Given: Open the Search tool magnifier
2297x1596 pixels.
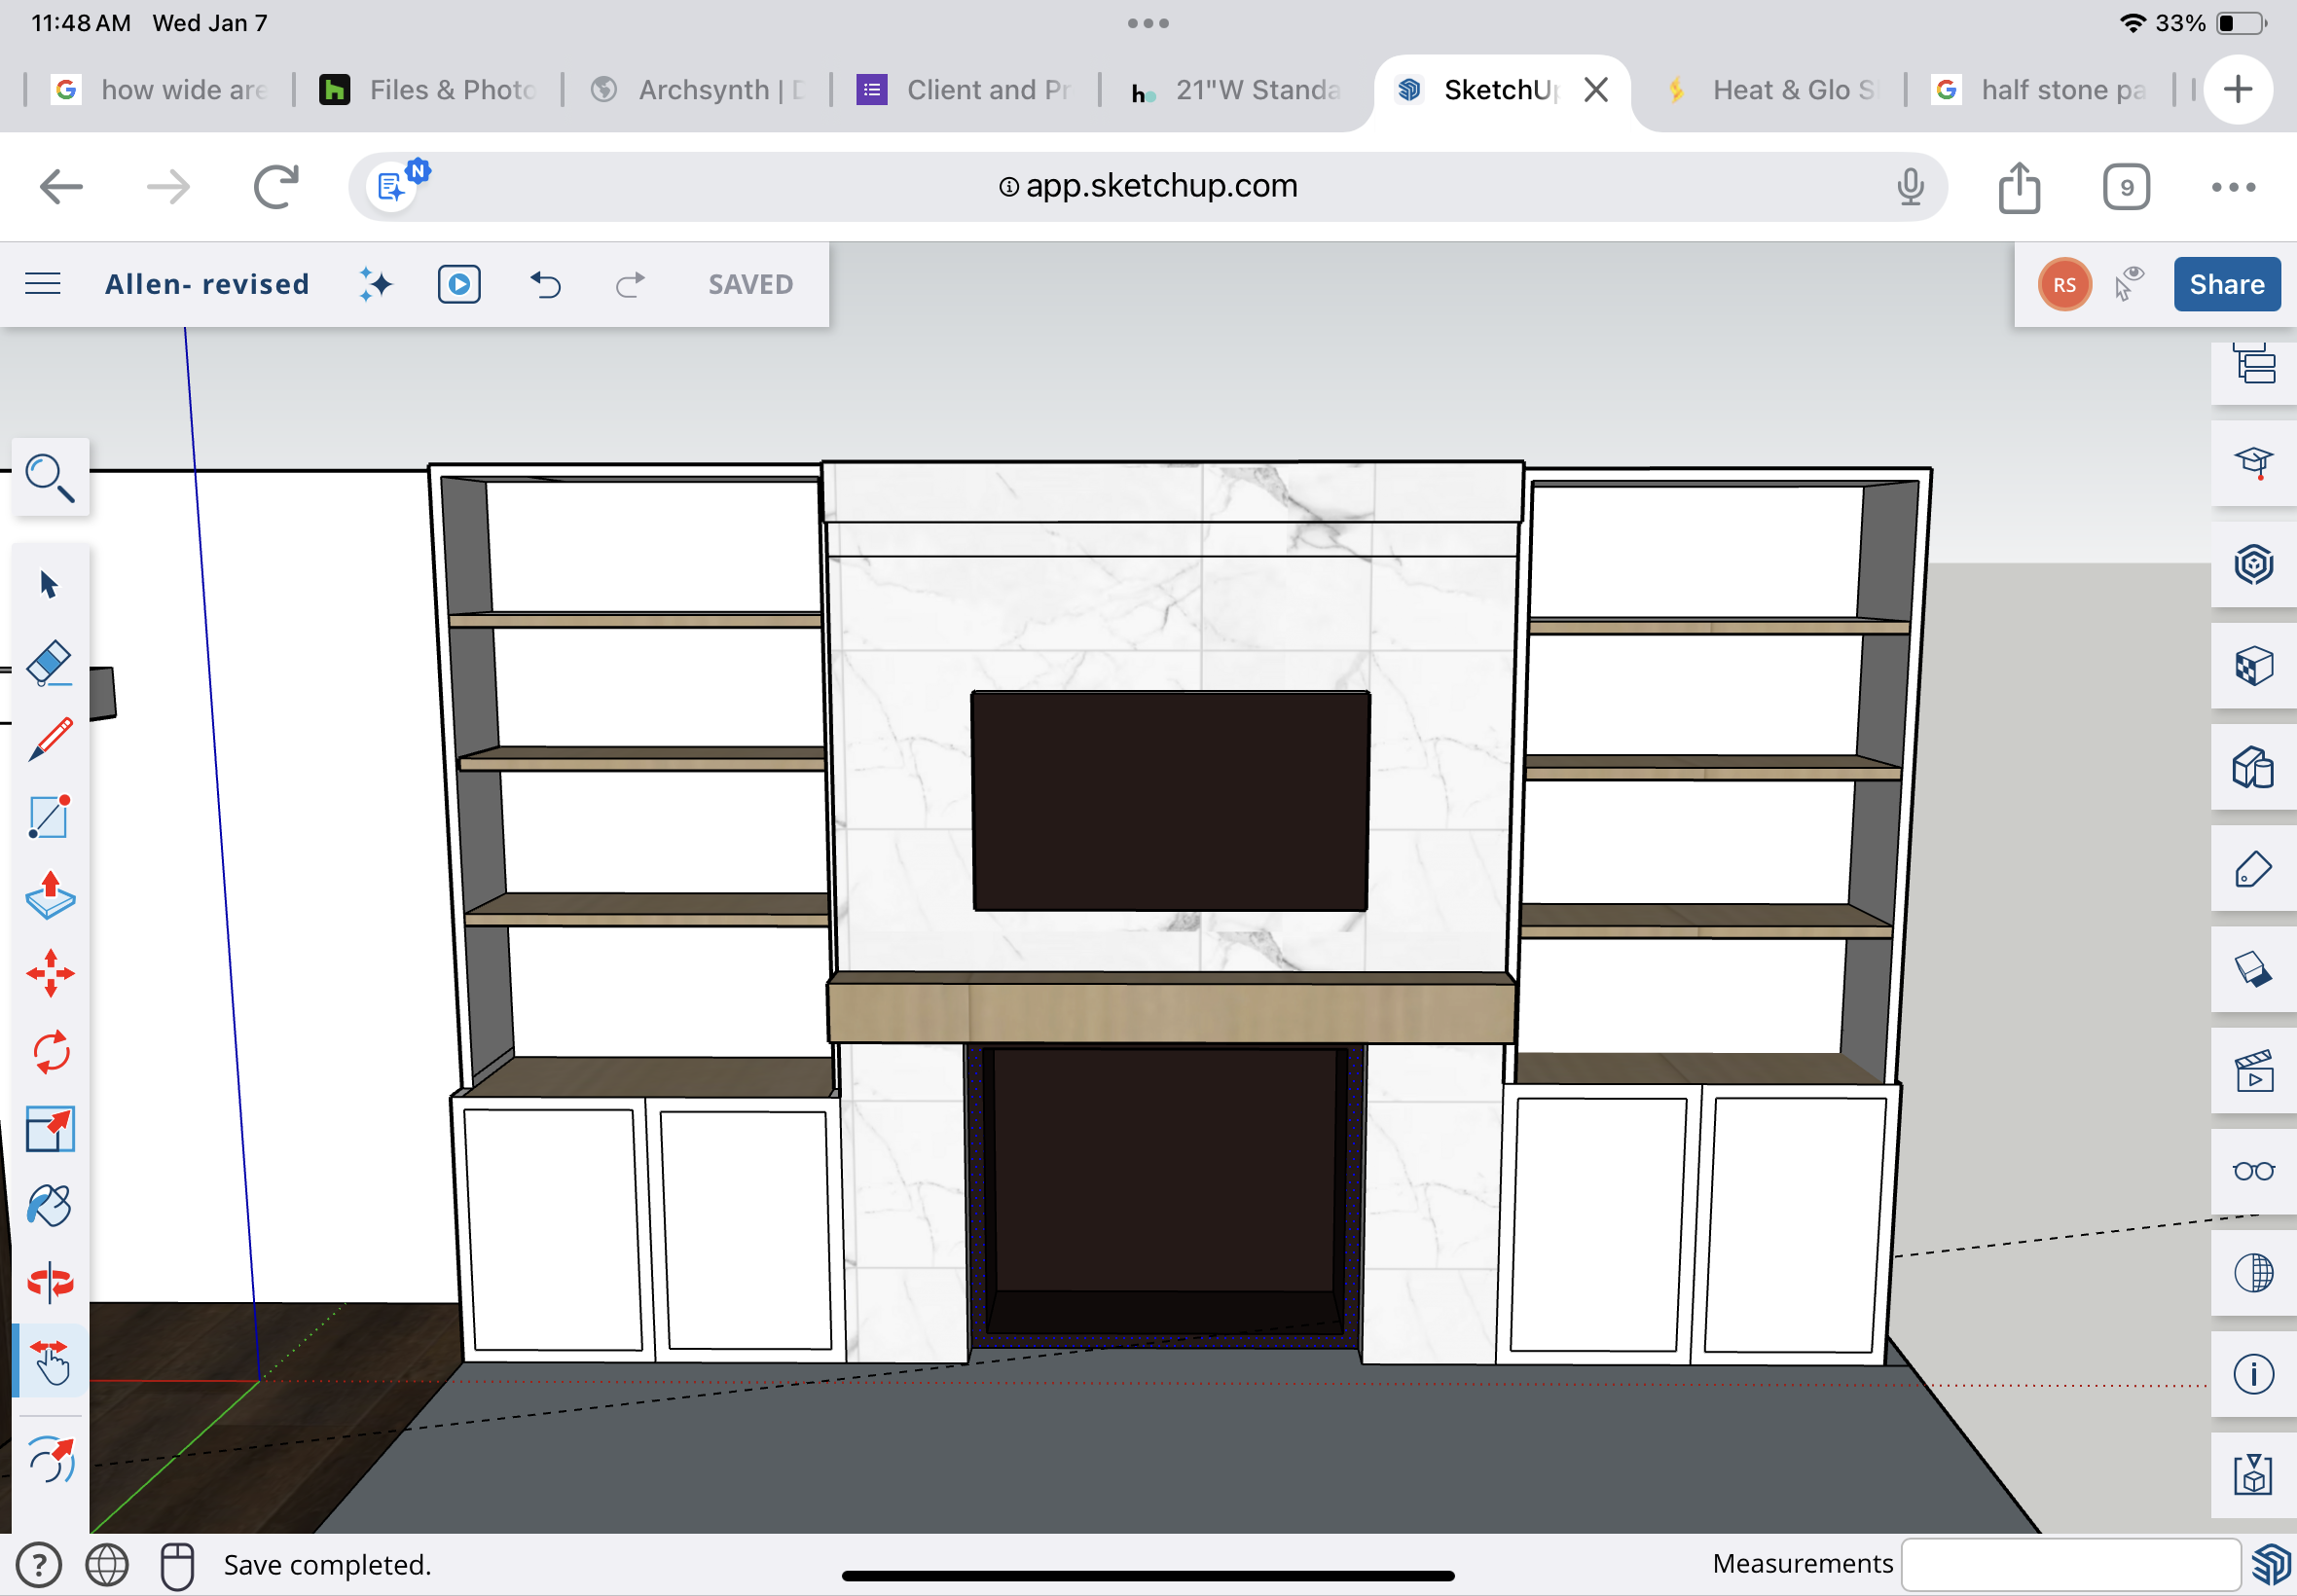Looking at the screenshot, I should click(x=49, y=477).
